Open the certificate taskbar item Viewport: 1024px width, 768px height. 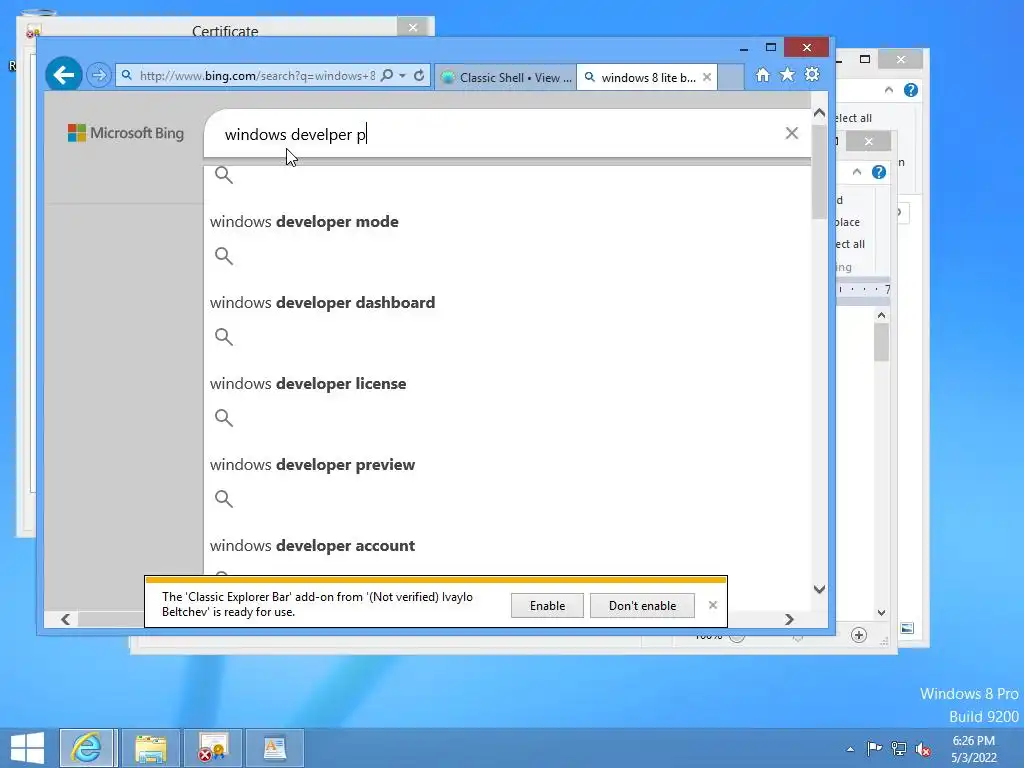pyautogui.click(x=213, y=748)
